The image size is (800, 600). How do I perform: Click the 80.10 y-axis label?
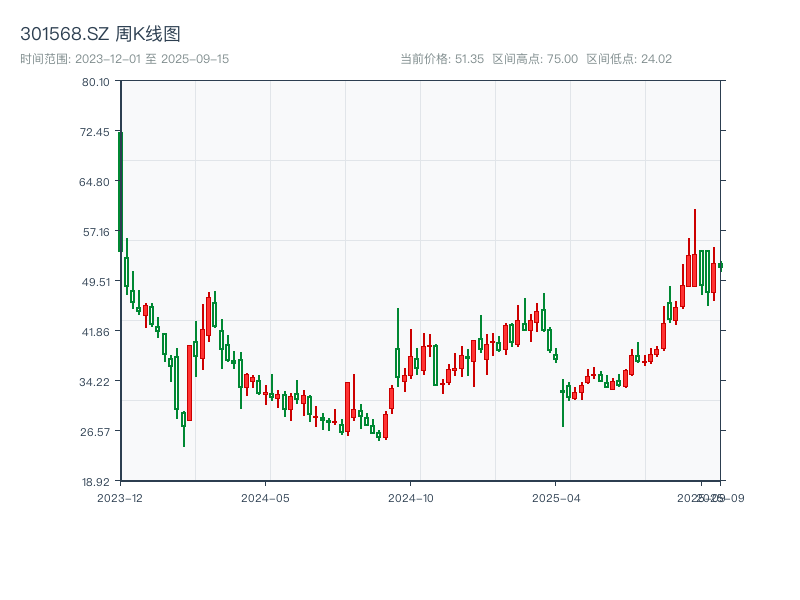pyautogui.click(x=95, y=82)
